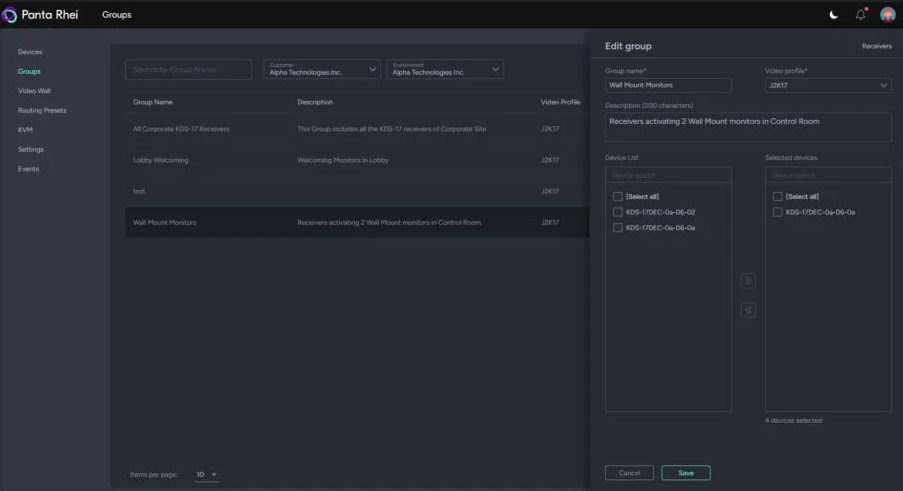Open the user profile avatar

pyautogui.click(x=887, y=15)
